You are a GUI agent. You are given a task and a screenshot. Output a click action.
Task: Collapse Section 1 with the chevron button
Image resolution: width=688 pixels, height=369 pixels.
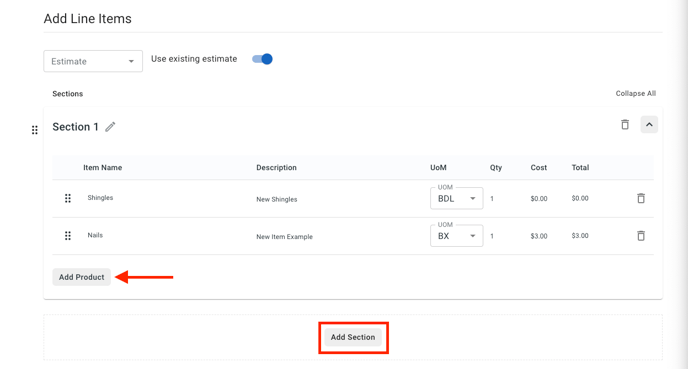pos(649,125)
